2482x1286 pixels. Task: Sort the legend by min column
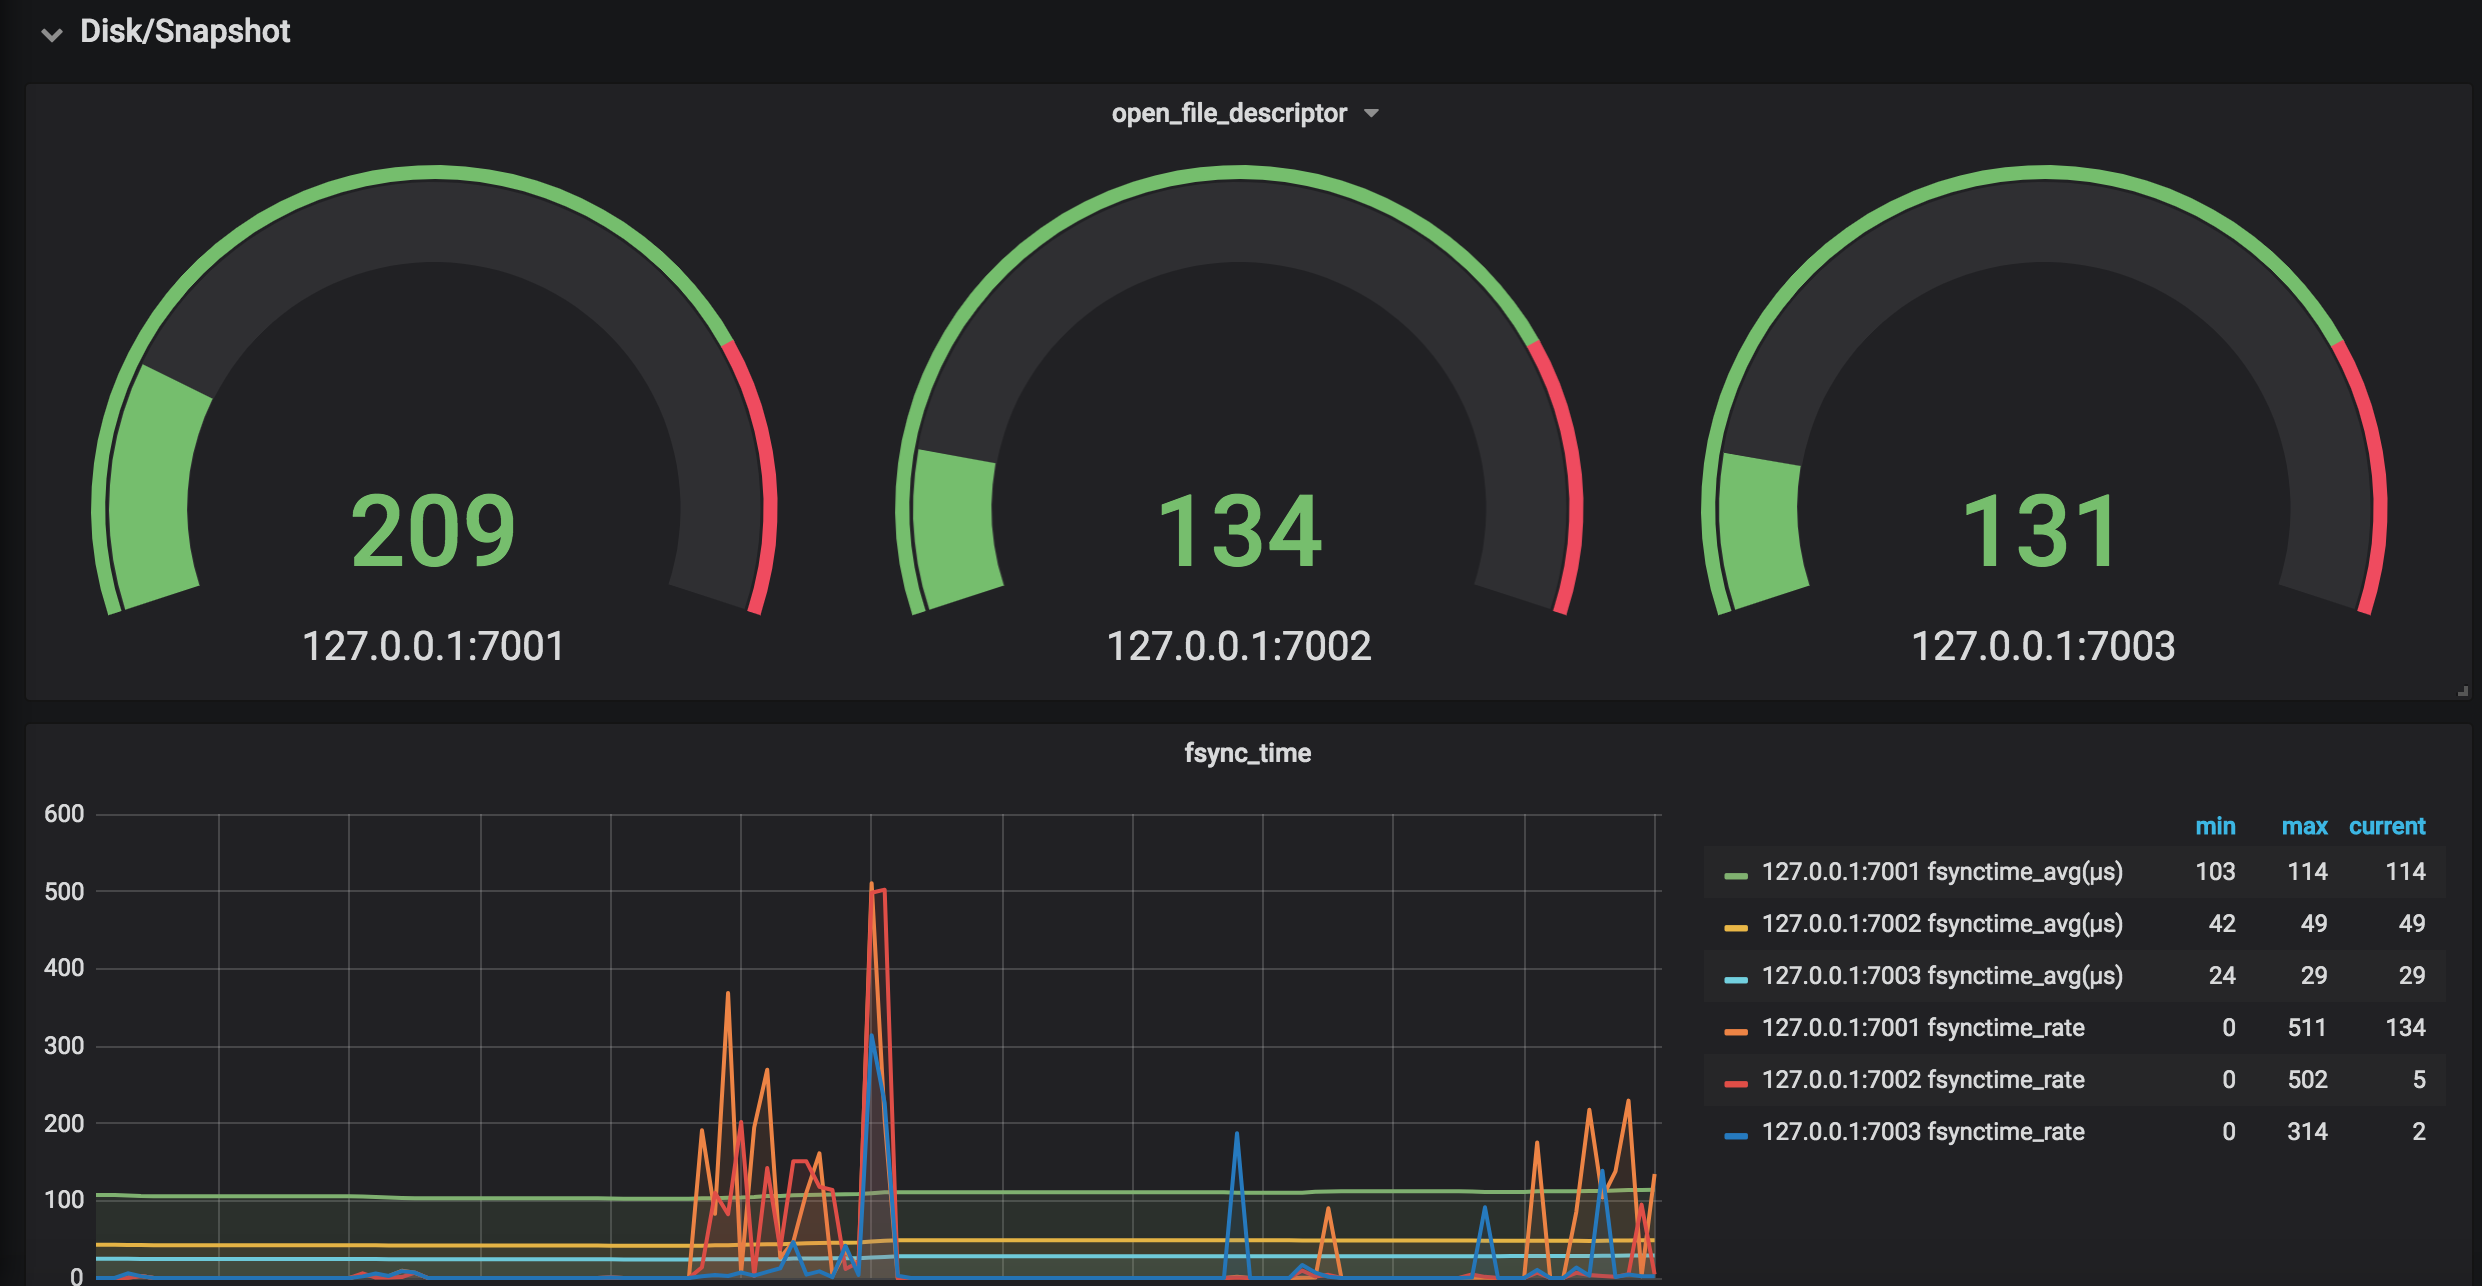(2214, 826)
